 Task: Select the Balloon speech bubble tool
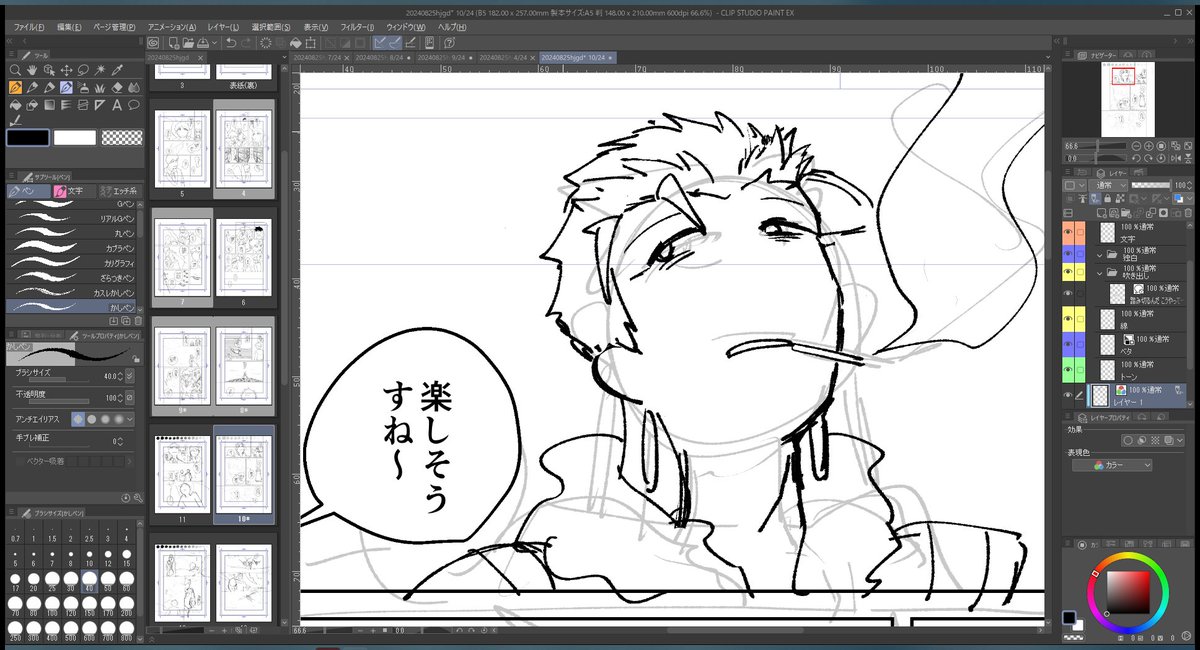point(134,104)
